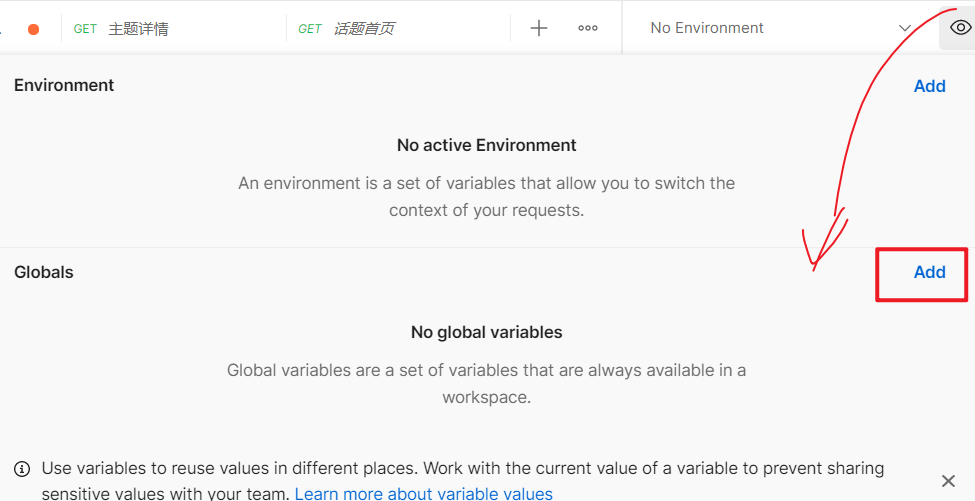Open Learn more about variable values link
975x501 pixels.
pos(423,493)
